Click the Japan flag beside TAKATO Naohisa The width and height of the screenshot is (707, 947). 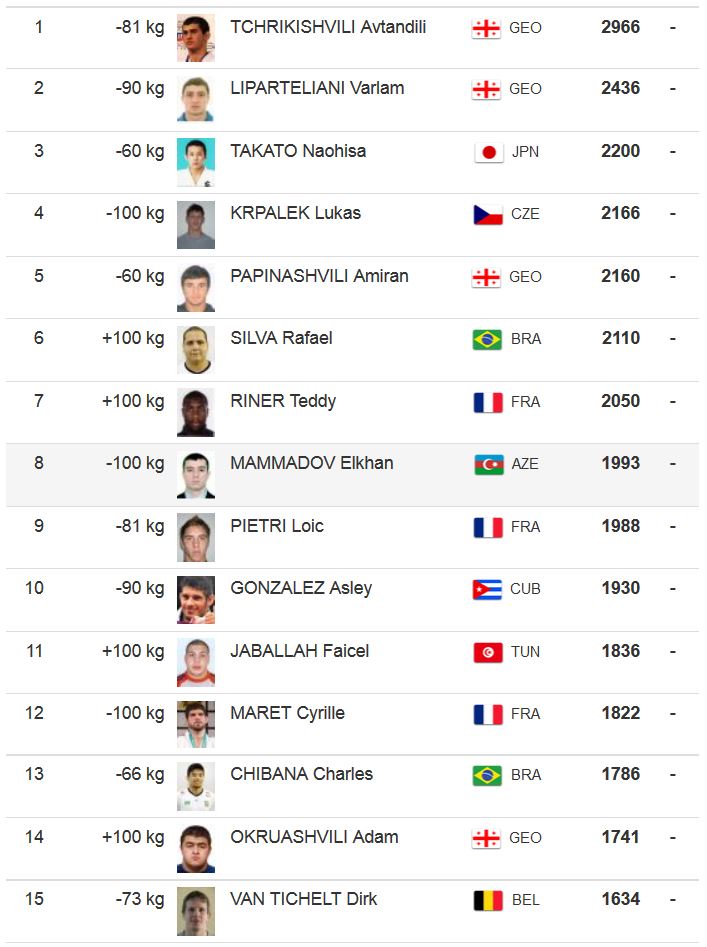(488, 153)
